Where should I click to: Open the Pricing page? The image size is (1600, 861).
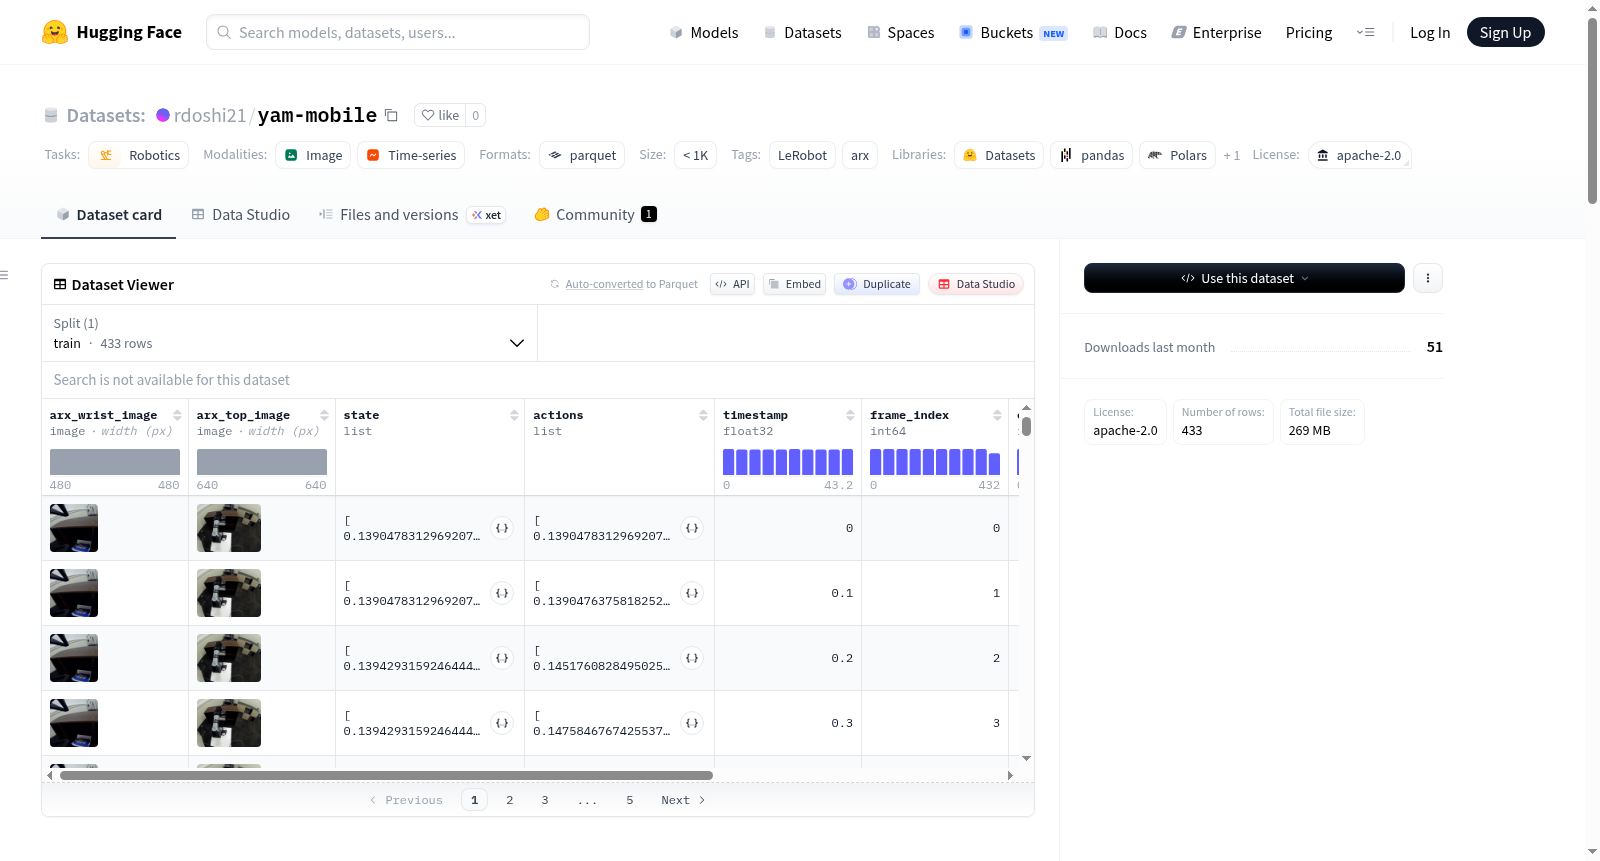coord(1309,32)
